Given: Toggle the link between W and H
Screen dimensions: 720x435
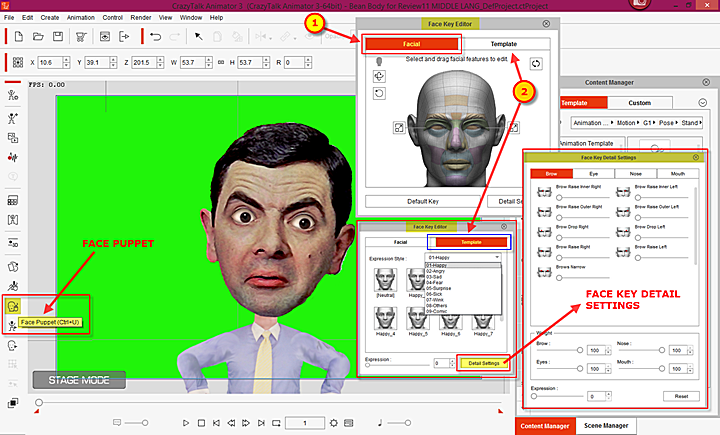Looking at the screenshot, I should 221,62.
